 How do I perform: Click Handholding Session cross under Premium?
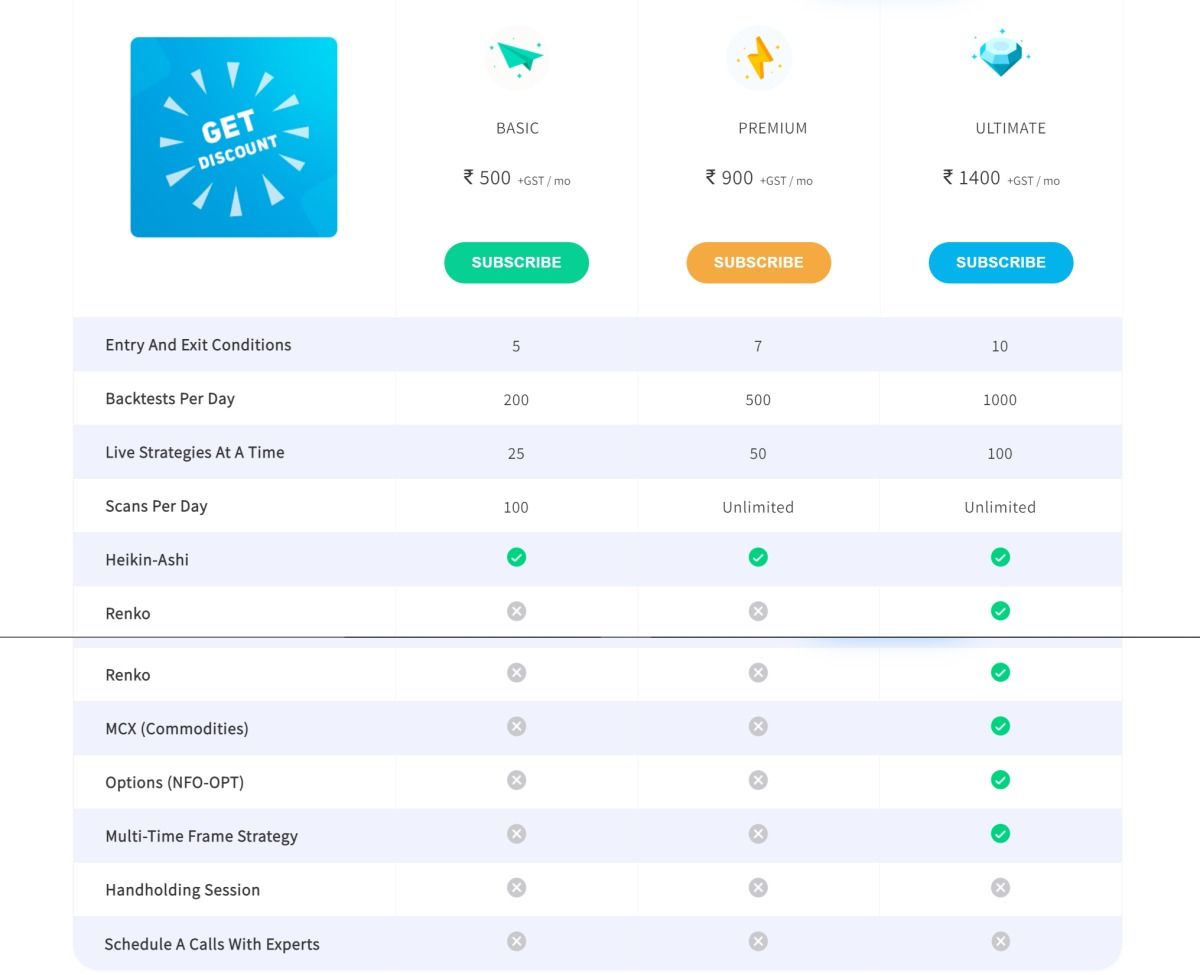point(758,887)
